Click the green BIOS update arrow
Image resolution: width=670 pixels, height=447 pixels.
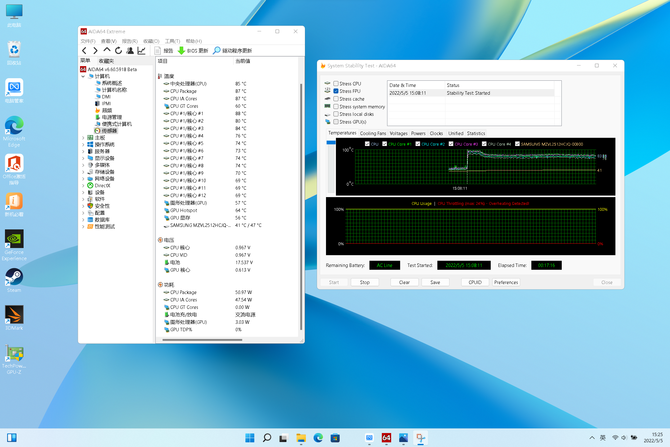click(181, 50)
